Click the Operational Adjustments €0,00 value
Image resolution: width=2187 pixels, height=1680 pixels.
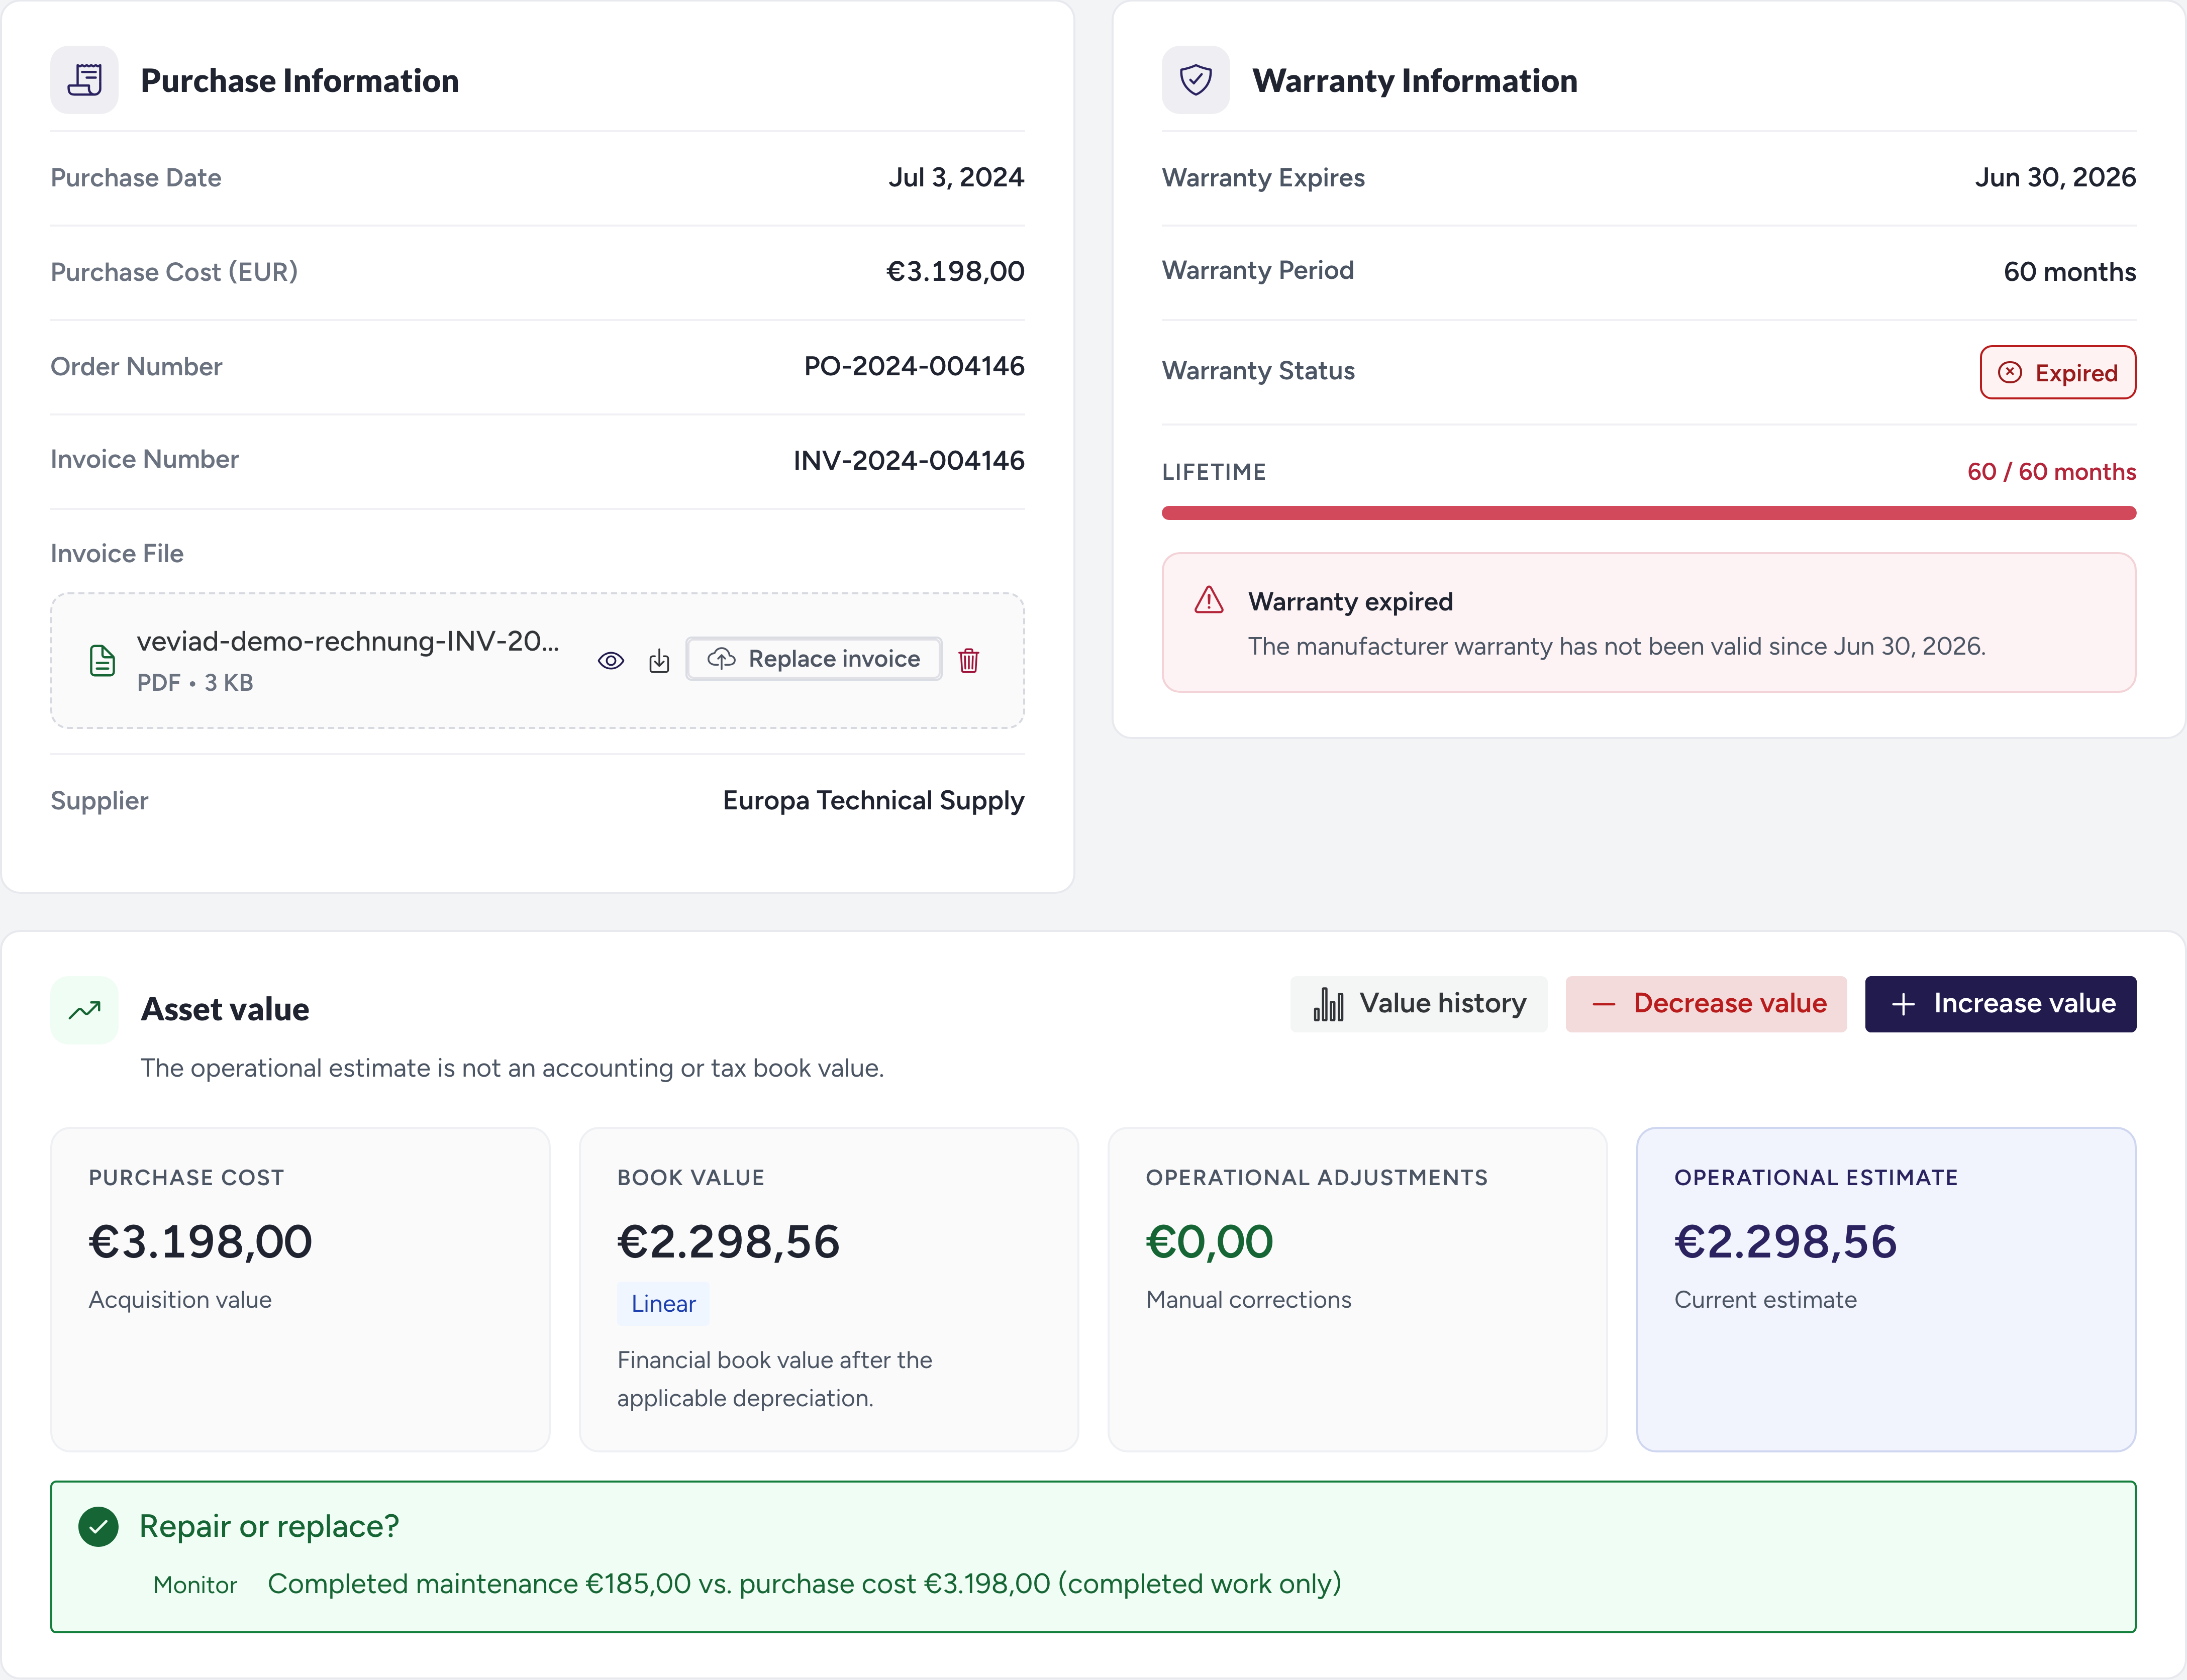pyautogui.click(x=1209, y=1242)
